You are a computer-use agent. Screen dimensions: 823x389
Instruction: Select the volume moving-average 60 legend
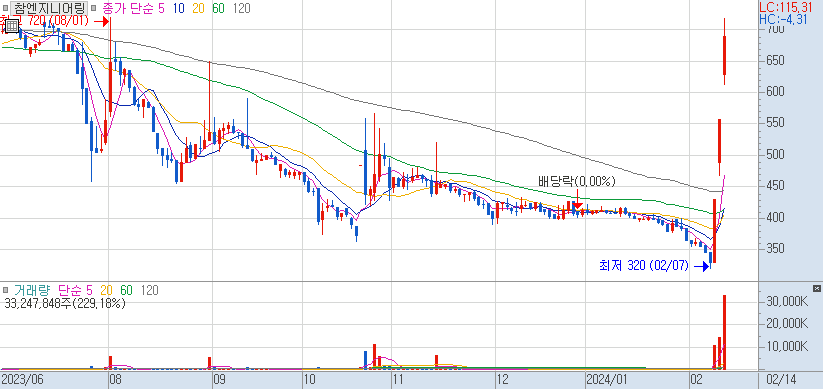[127, 290]
